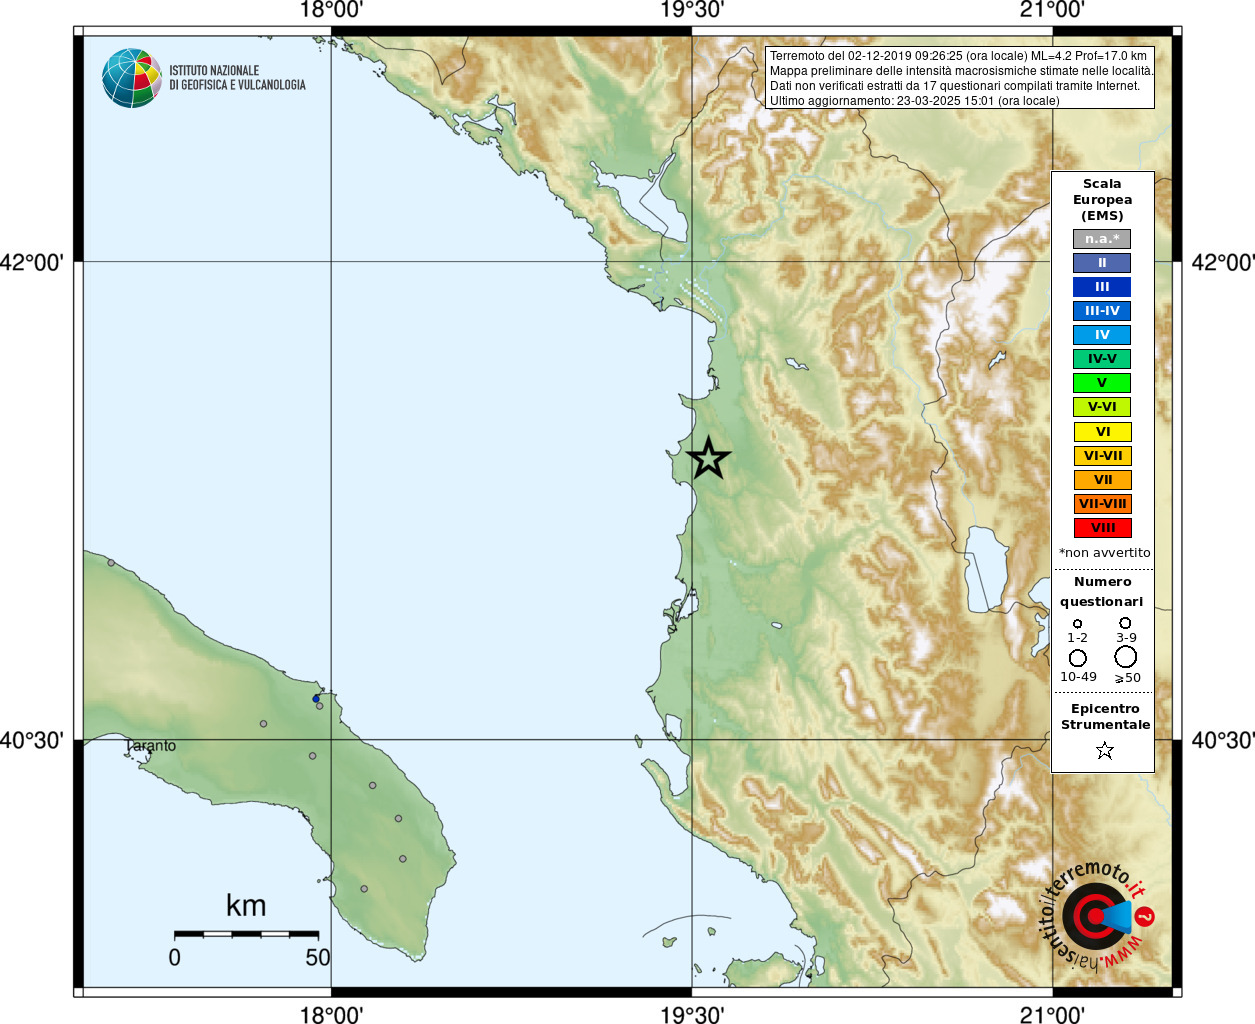Click the Taranto city label
Viewport: 1255px width, 1024px height.
point(151,745)
